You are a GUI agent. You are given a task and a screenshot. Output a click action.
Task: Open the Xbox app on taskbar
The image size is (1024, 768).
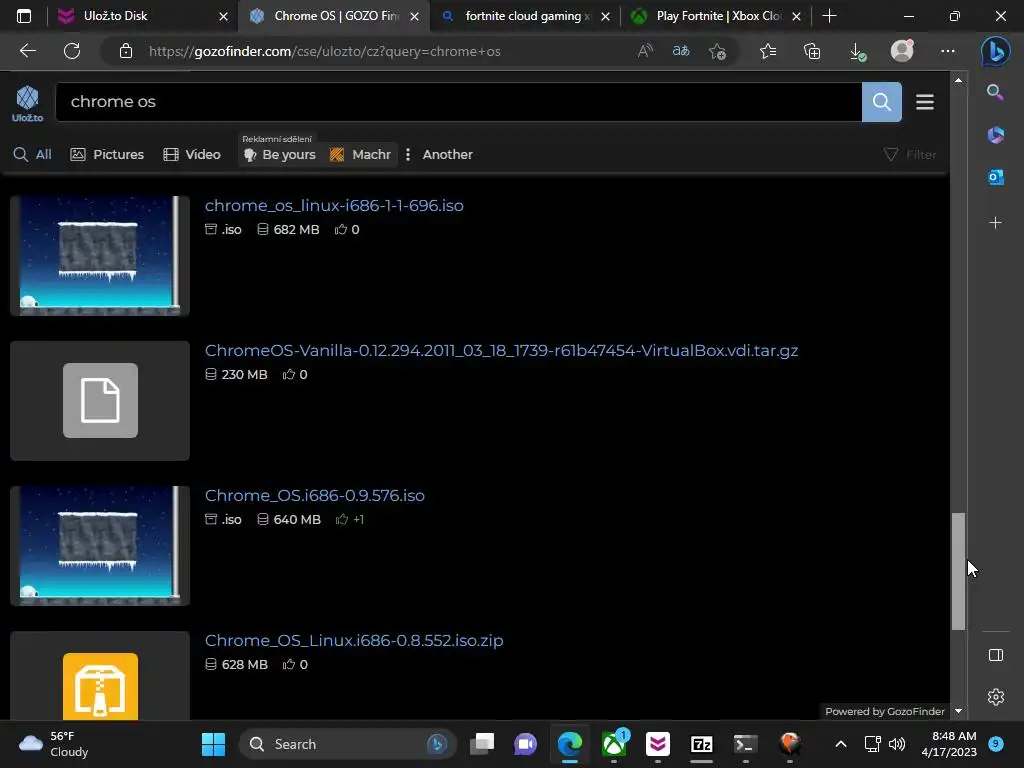[614, 744]
